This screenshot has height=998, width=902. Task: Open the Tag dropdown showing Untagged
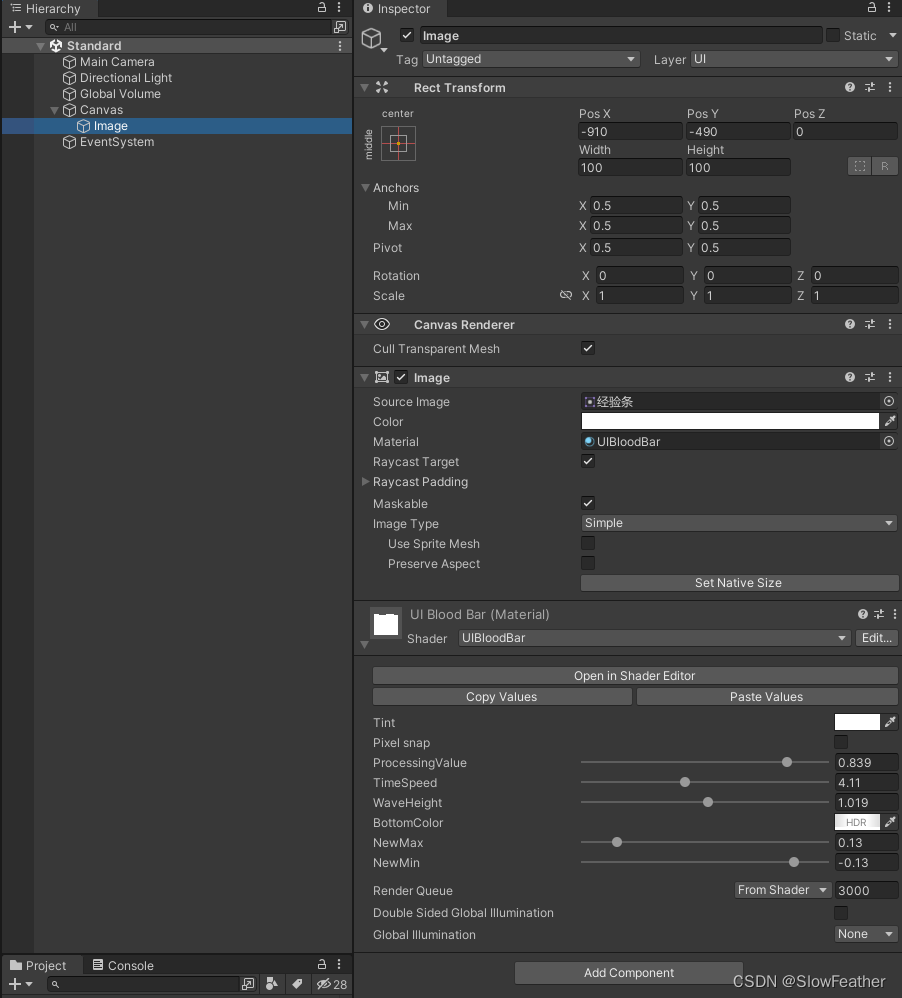531,59
